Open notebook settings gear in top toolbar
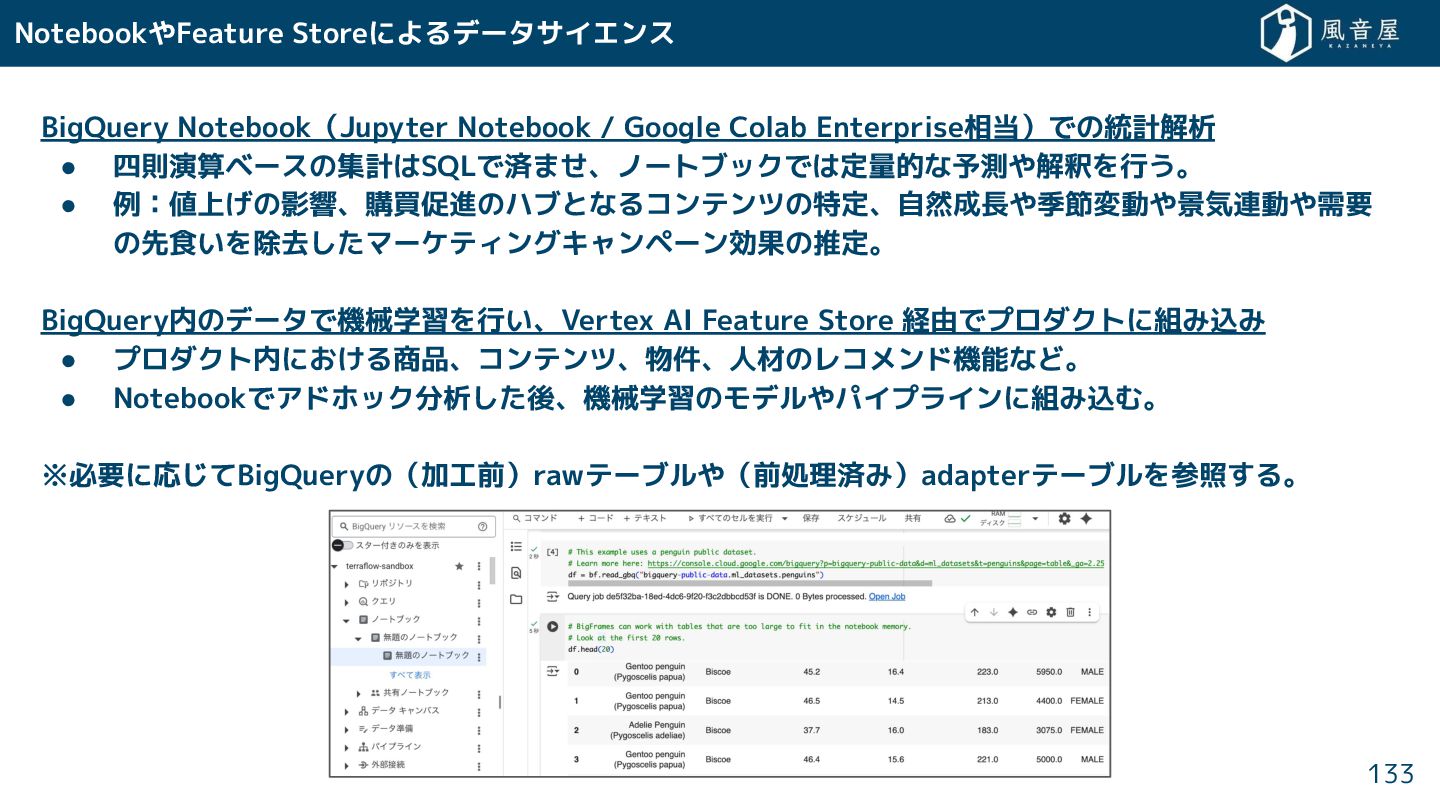 tap(1064, 519)
